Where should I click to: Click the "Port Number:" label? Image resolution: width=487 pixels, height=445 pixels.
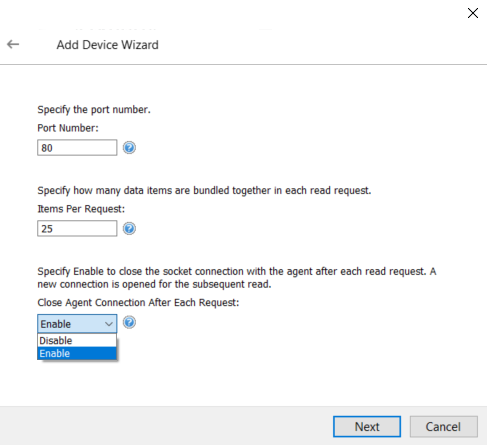click(x=68, y=128)
